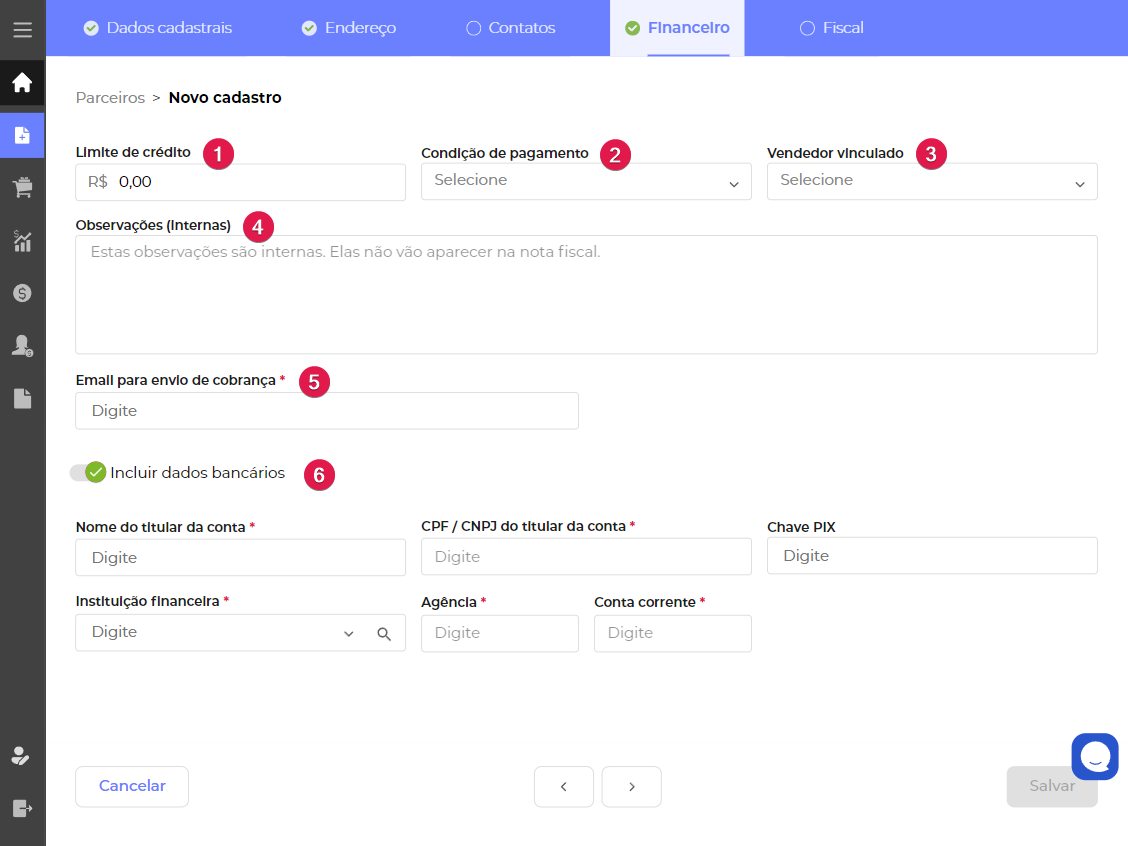Open the shopping cart icon in sidebar

[22, 187]
